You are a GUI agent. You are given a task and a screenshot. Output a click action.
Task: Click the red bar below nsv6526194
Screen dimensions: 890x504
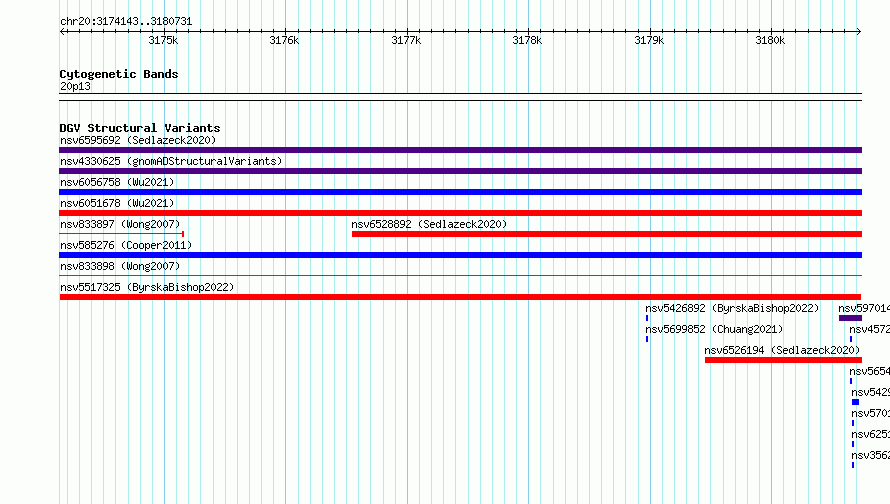[x=783, y=360]
